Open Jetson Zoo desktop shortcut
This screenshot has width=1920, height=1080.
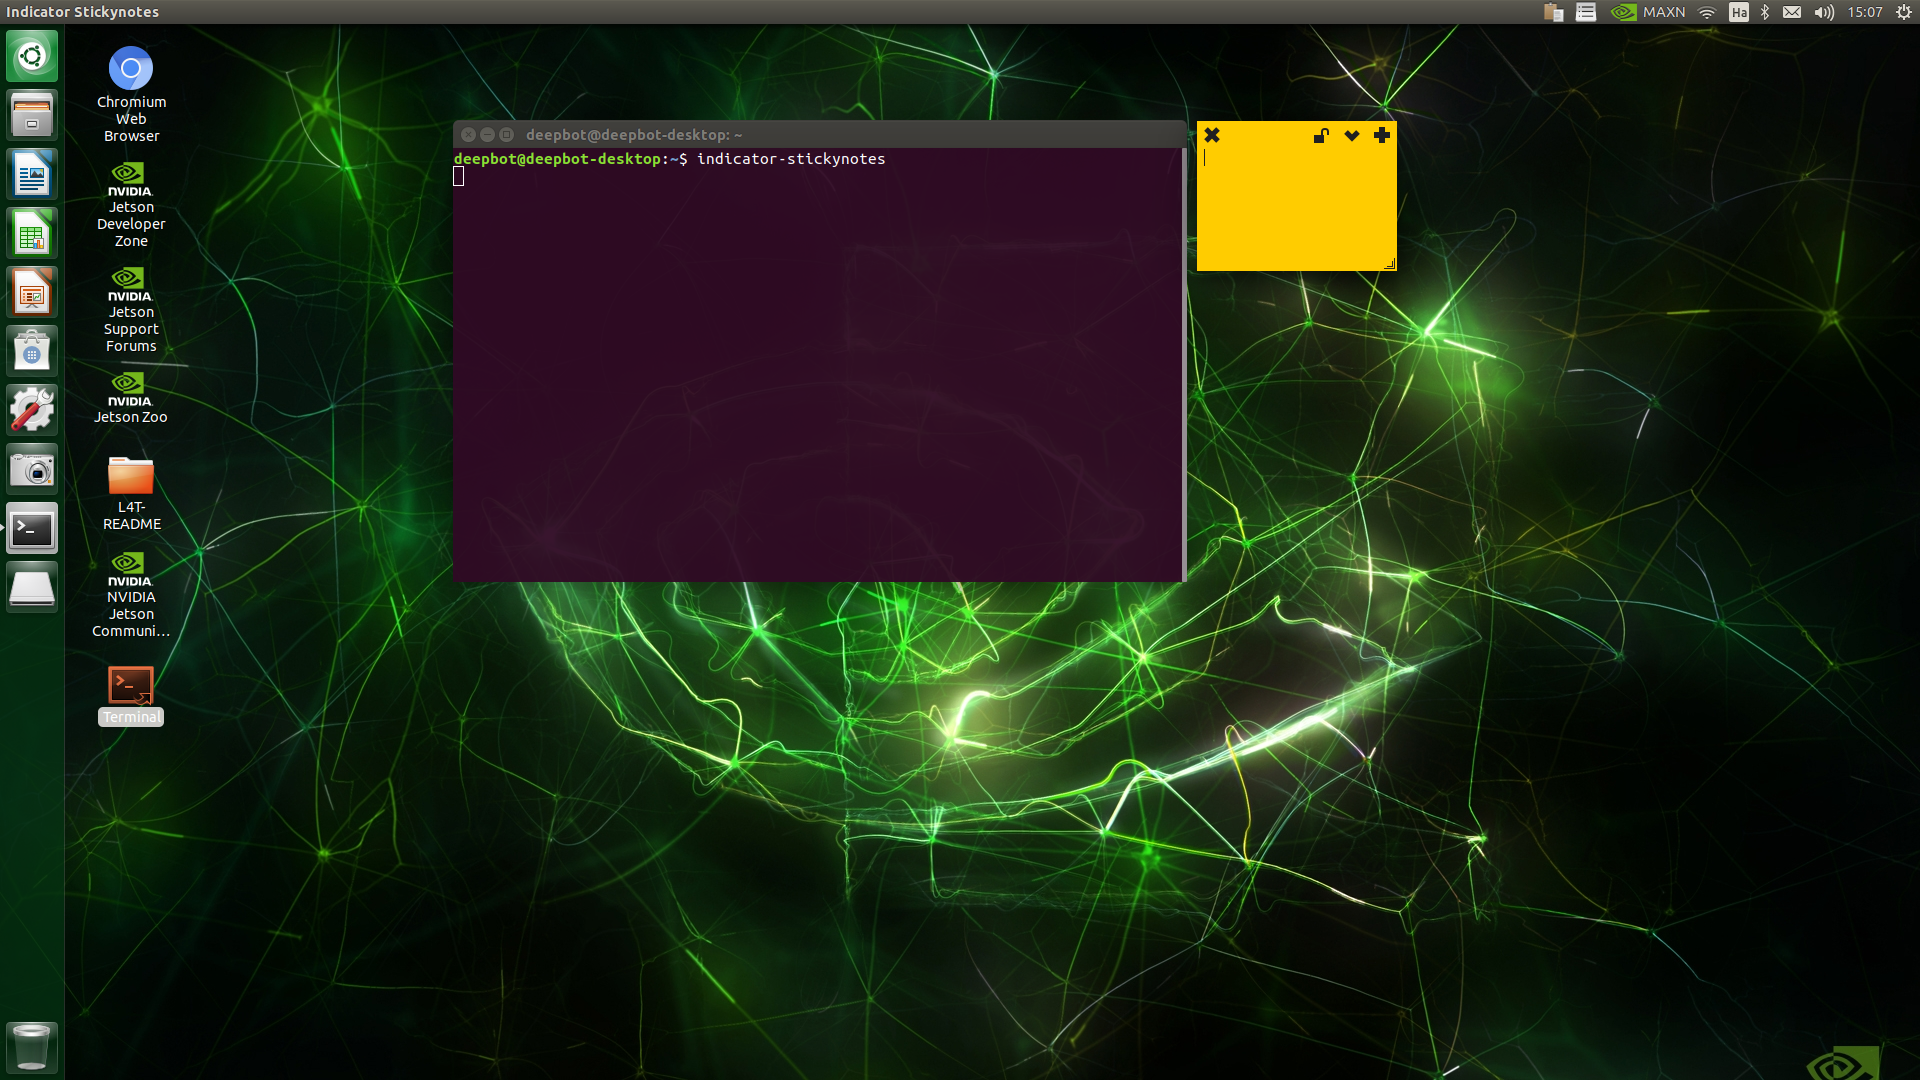131,385
